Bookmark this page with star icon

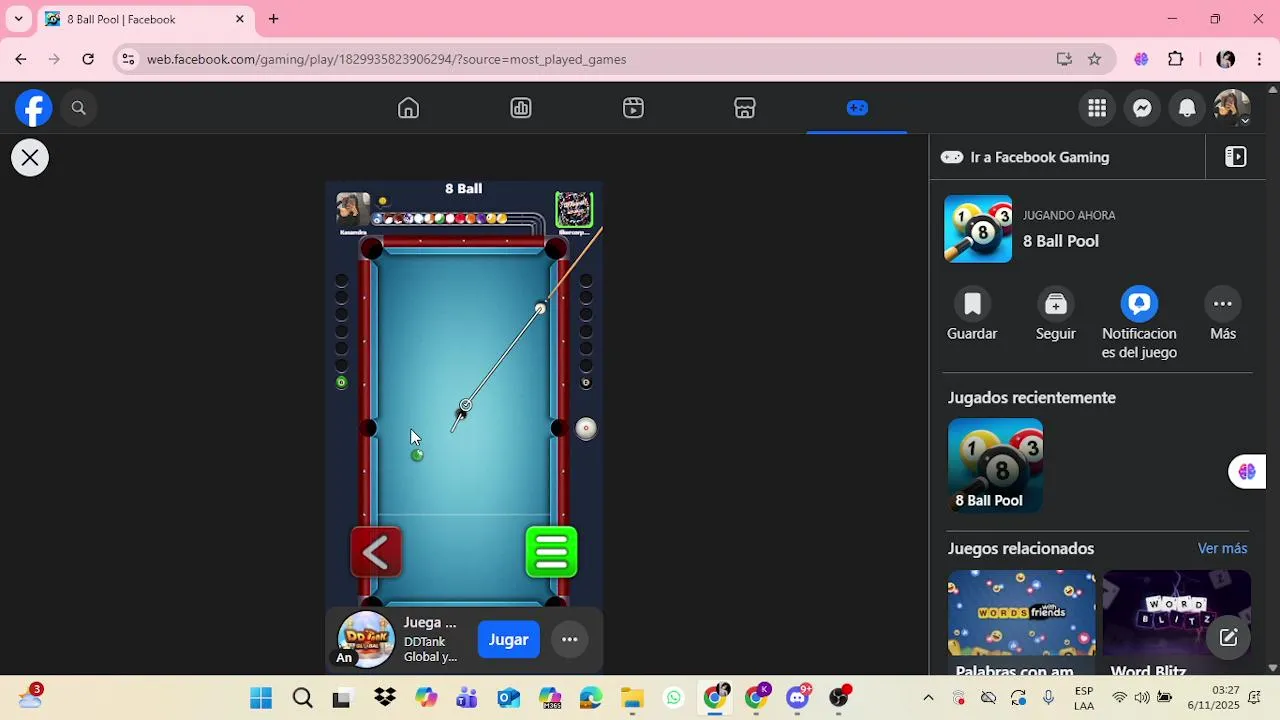pos(1095,59)
